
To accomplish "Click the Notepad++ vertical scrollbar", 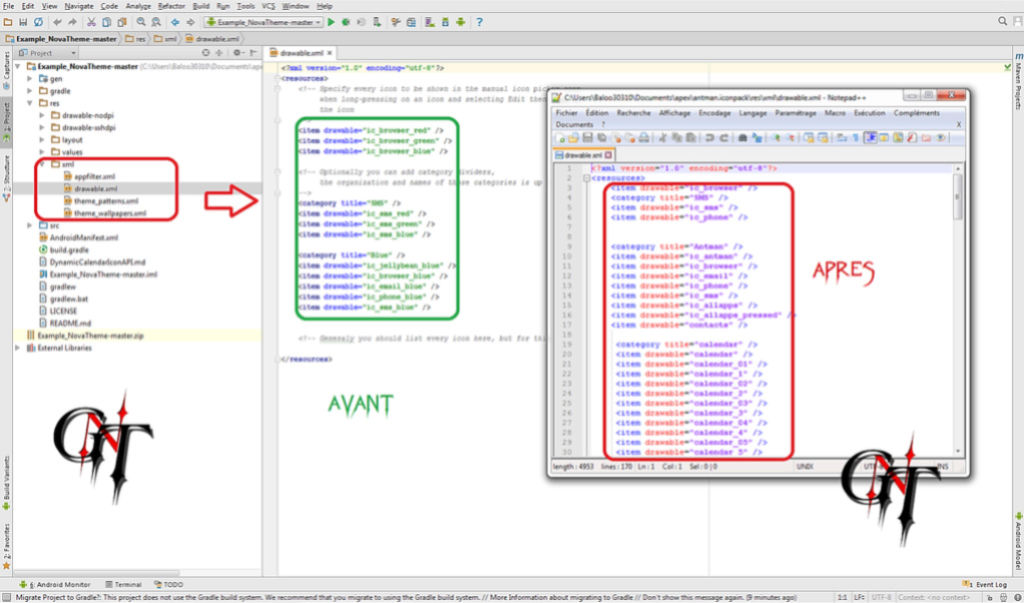I will (958, 310).
